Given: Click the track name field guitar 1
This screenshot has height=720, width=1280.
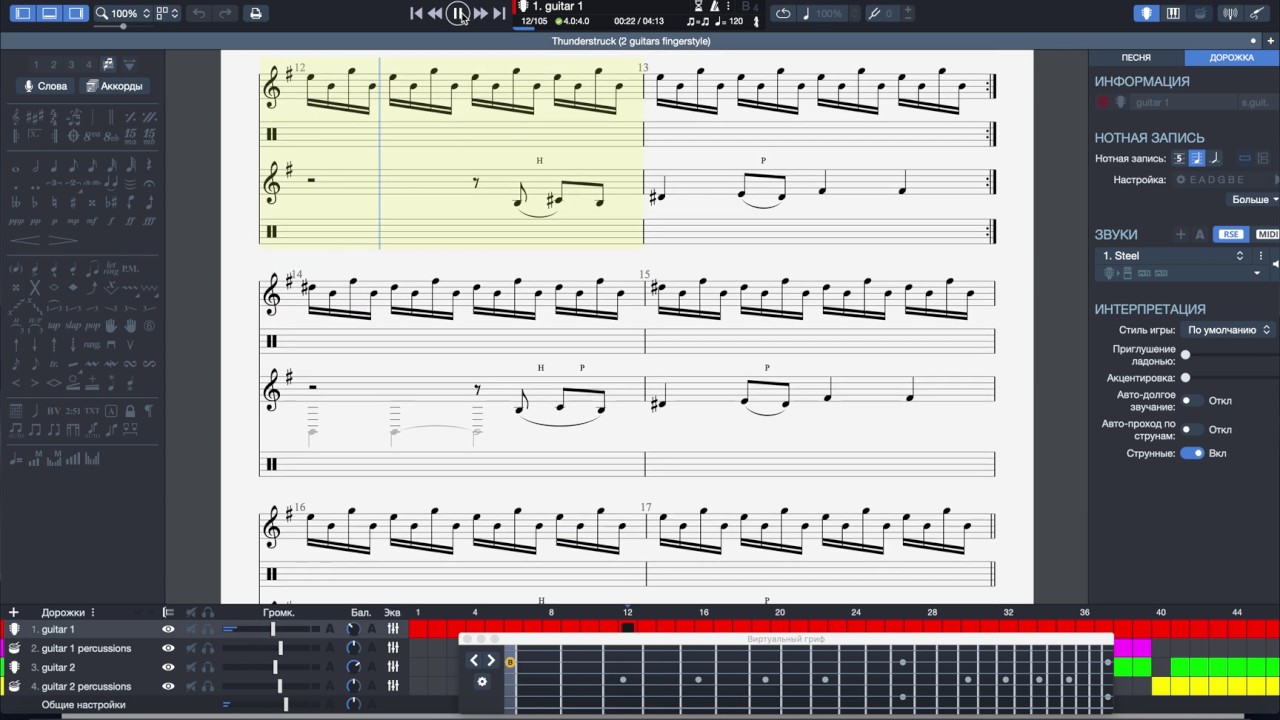Looking at the screenshot, I should 1183,102.
